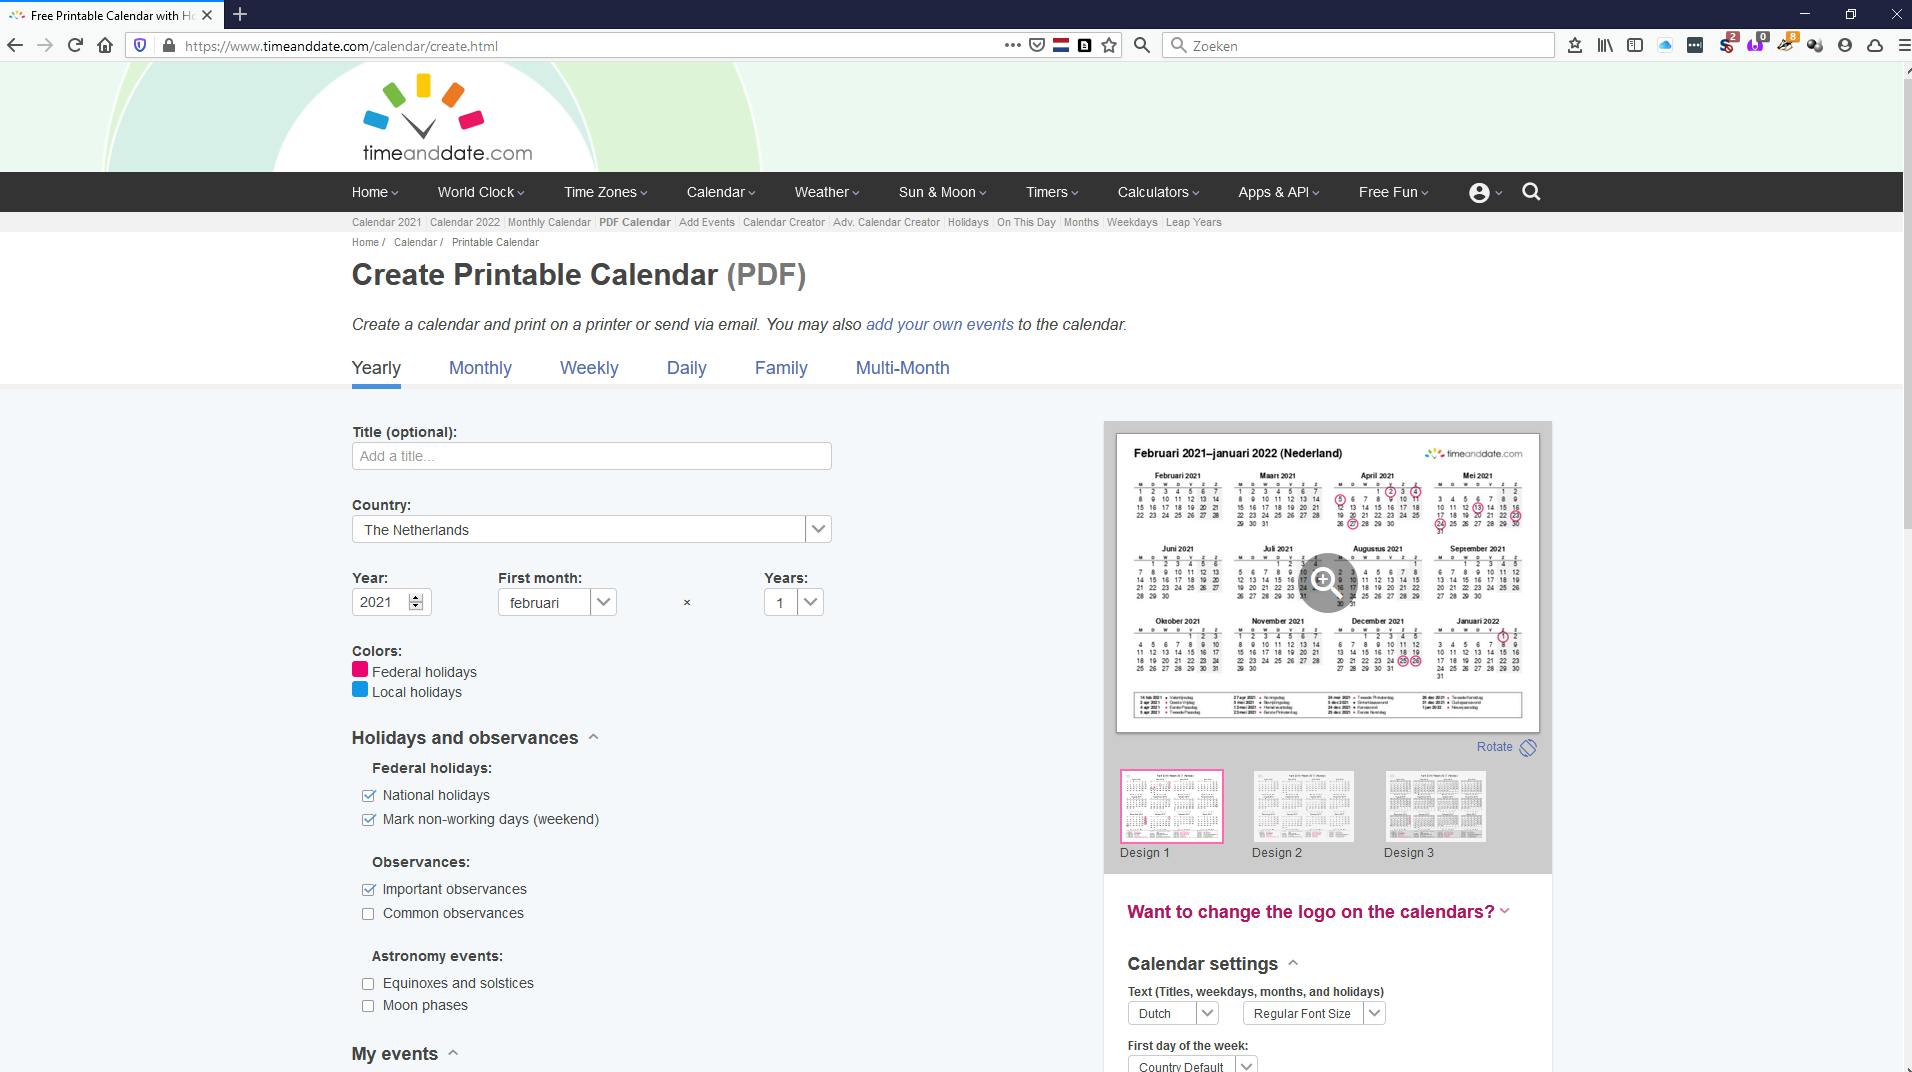Open the Weather menu
The image size is (1912, 1072).
click(826, 192)
